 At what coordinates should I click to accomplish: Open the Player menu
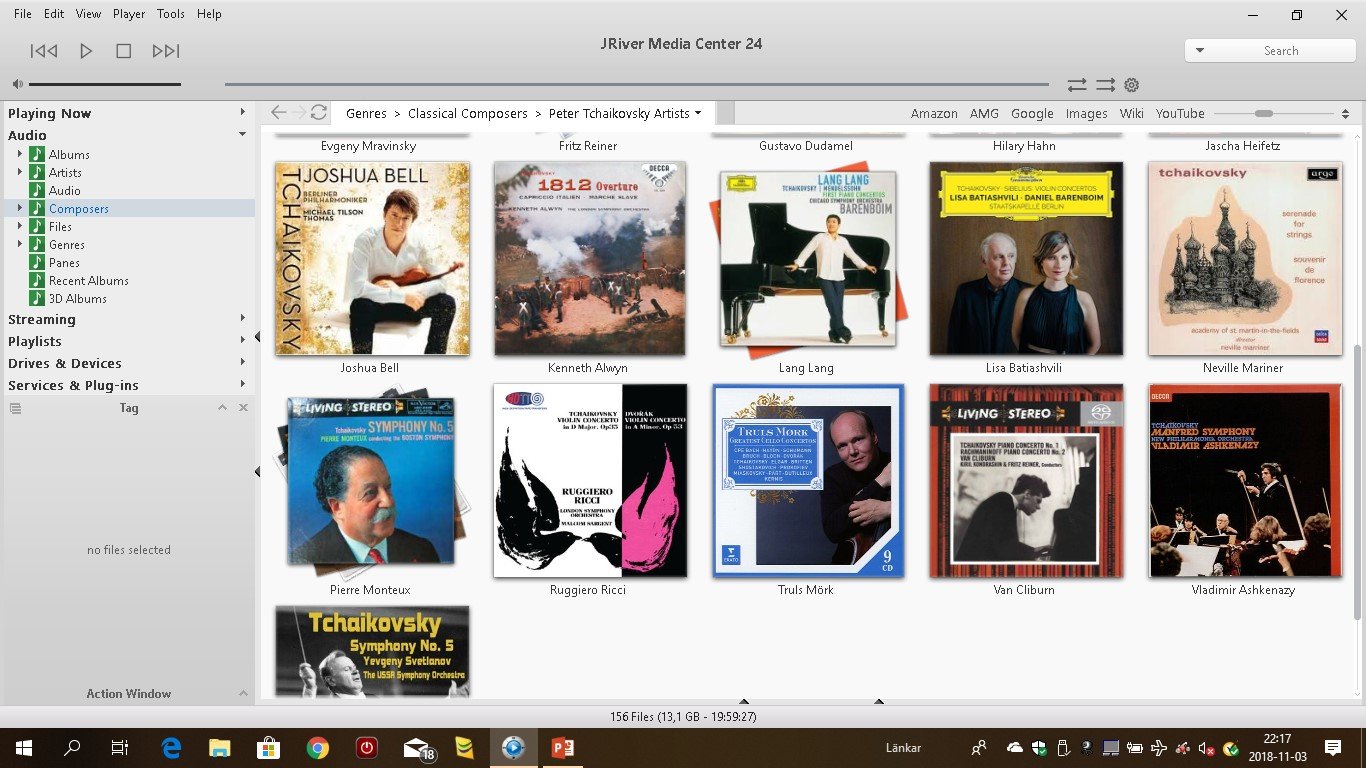(x=129, y=14)
